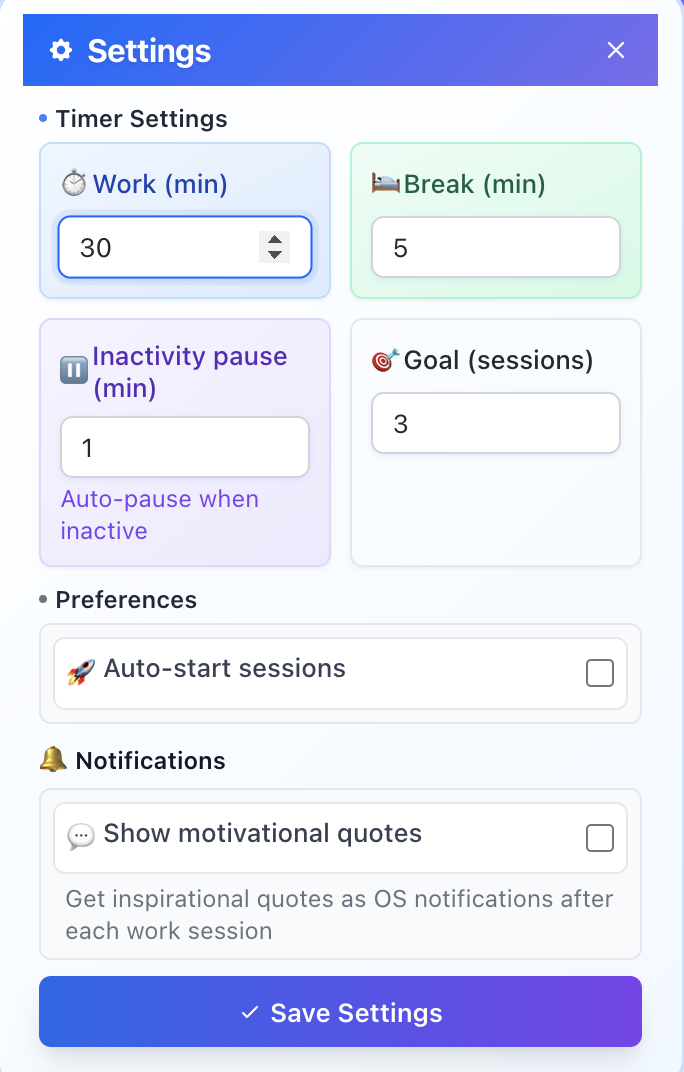Click the bed icon next to Break (min)
This screenshot has height=1072, width=684.
[384, 184]
